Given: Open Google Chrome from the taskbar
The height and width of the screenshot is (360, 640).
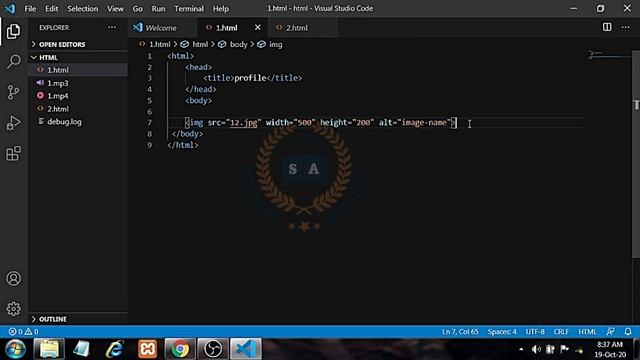Looking at the screenshot, I should 180,349.
